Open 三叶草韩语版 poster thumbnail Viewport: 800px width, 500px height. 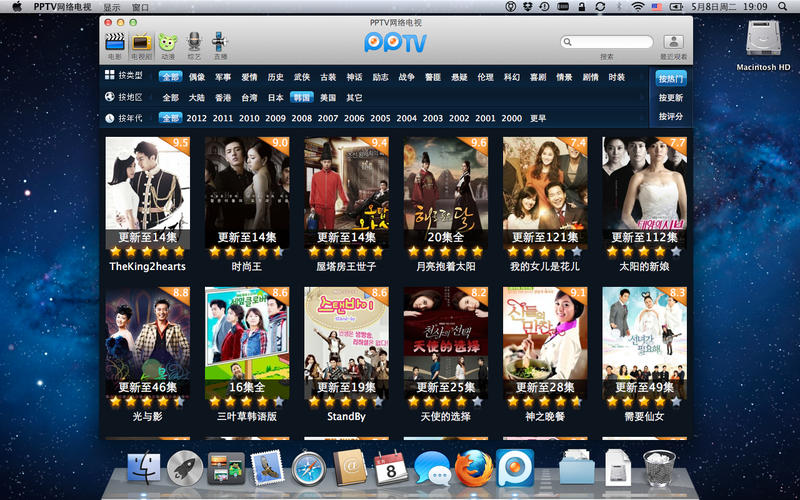247,342
